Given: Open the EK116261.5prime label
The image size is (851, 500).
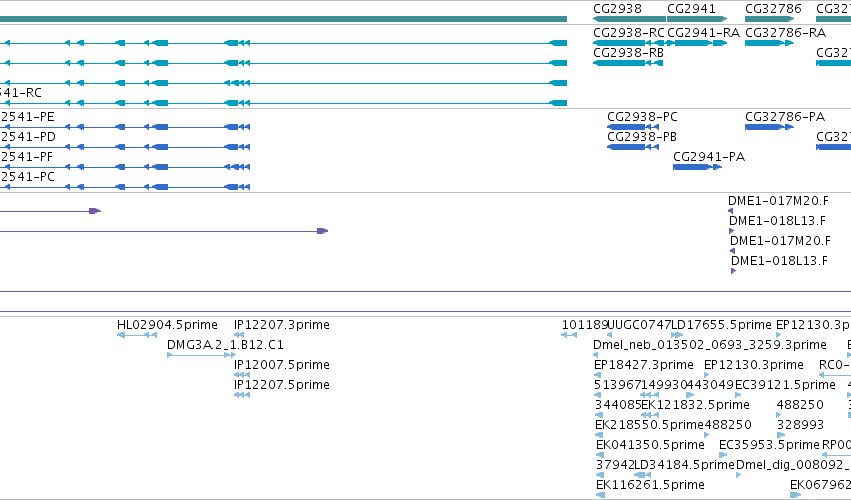Looking at the screenshot, I should pyautogui.click(x=650, y=485).
